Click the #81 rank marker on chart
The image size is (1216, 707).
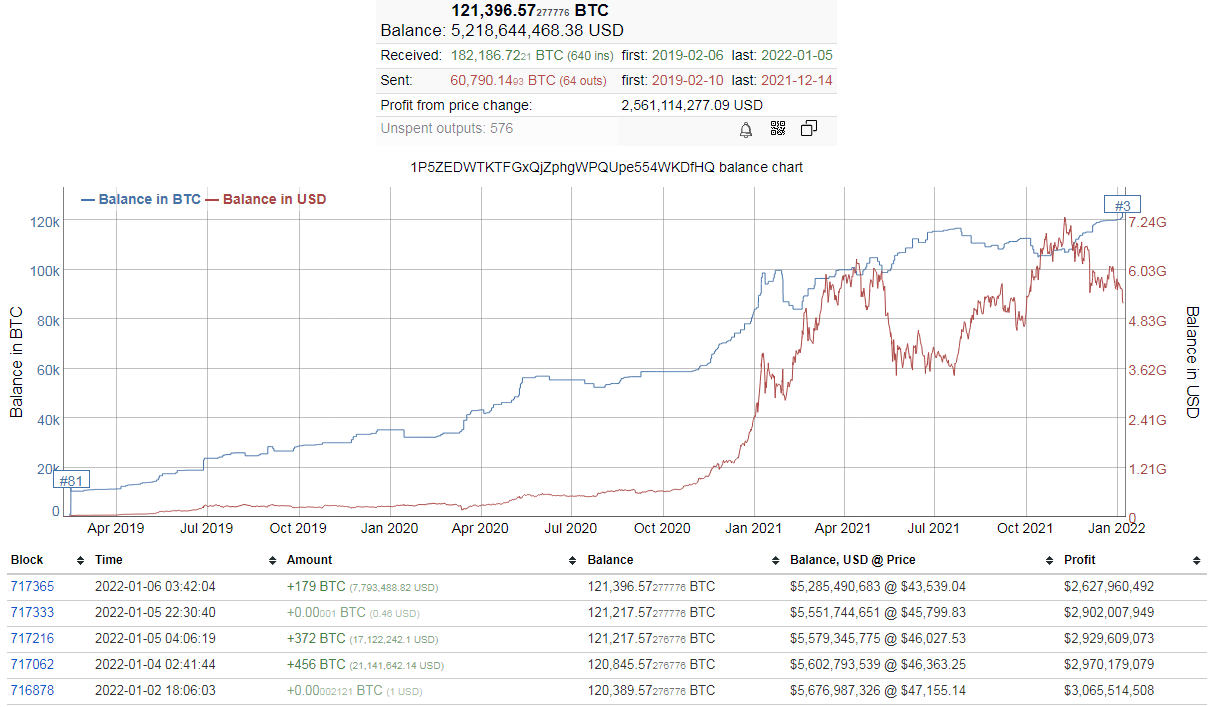tap(71, 480)
